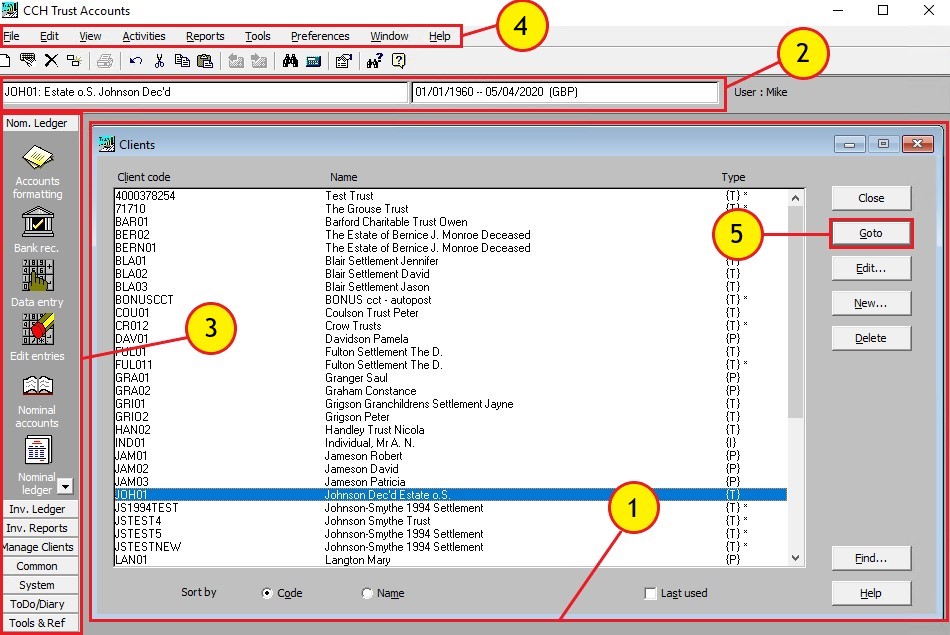Open the Activities menu
The height and width of the screenshot is (635, 950).
[x=144, y=36]
